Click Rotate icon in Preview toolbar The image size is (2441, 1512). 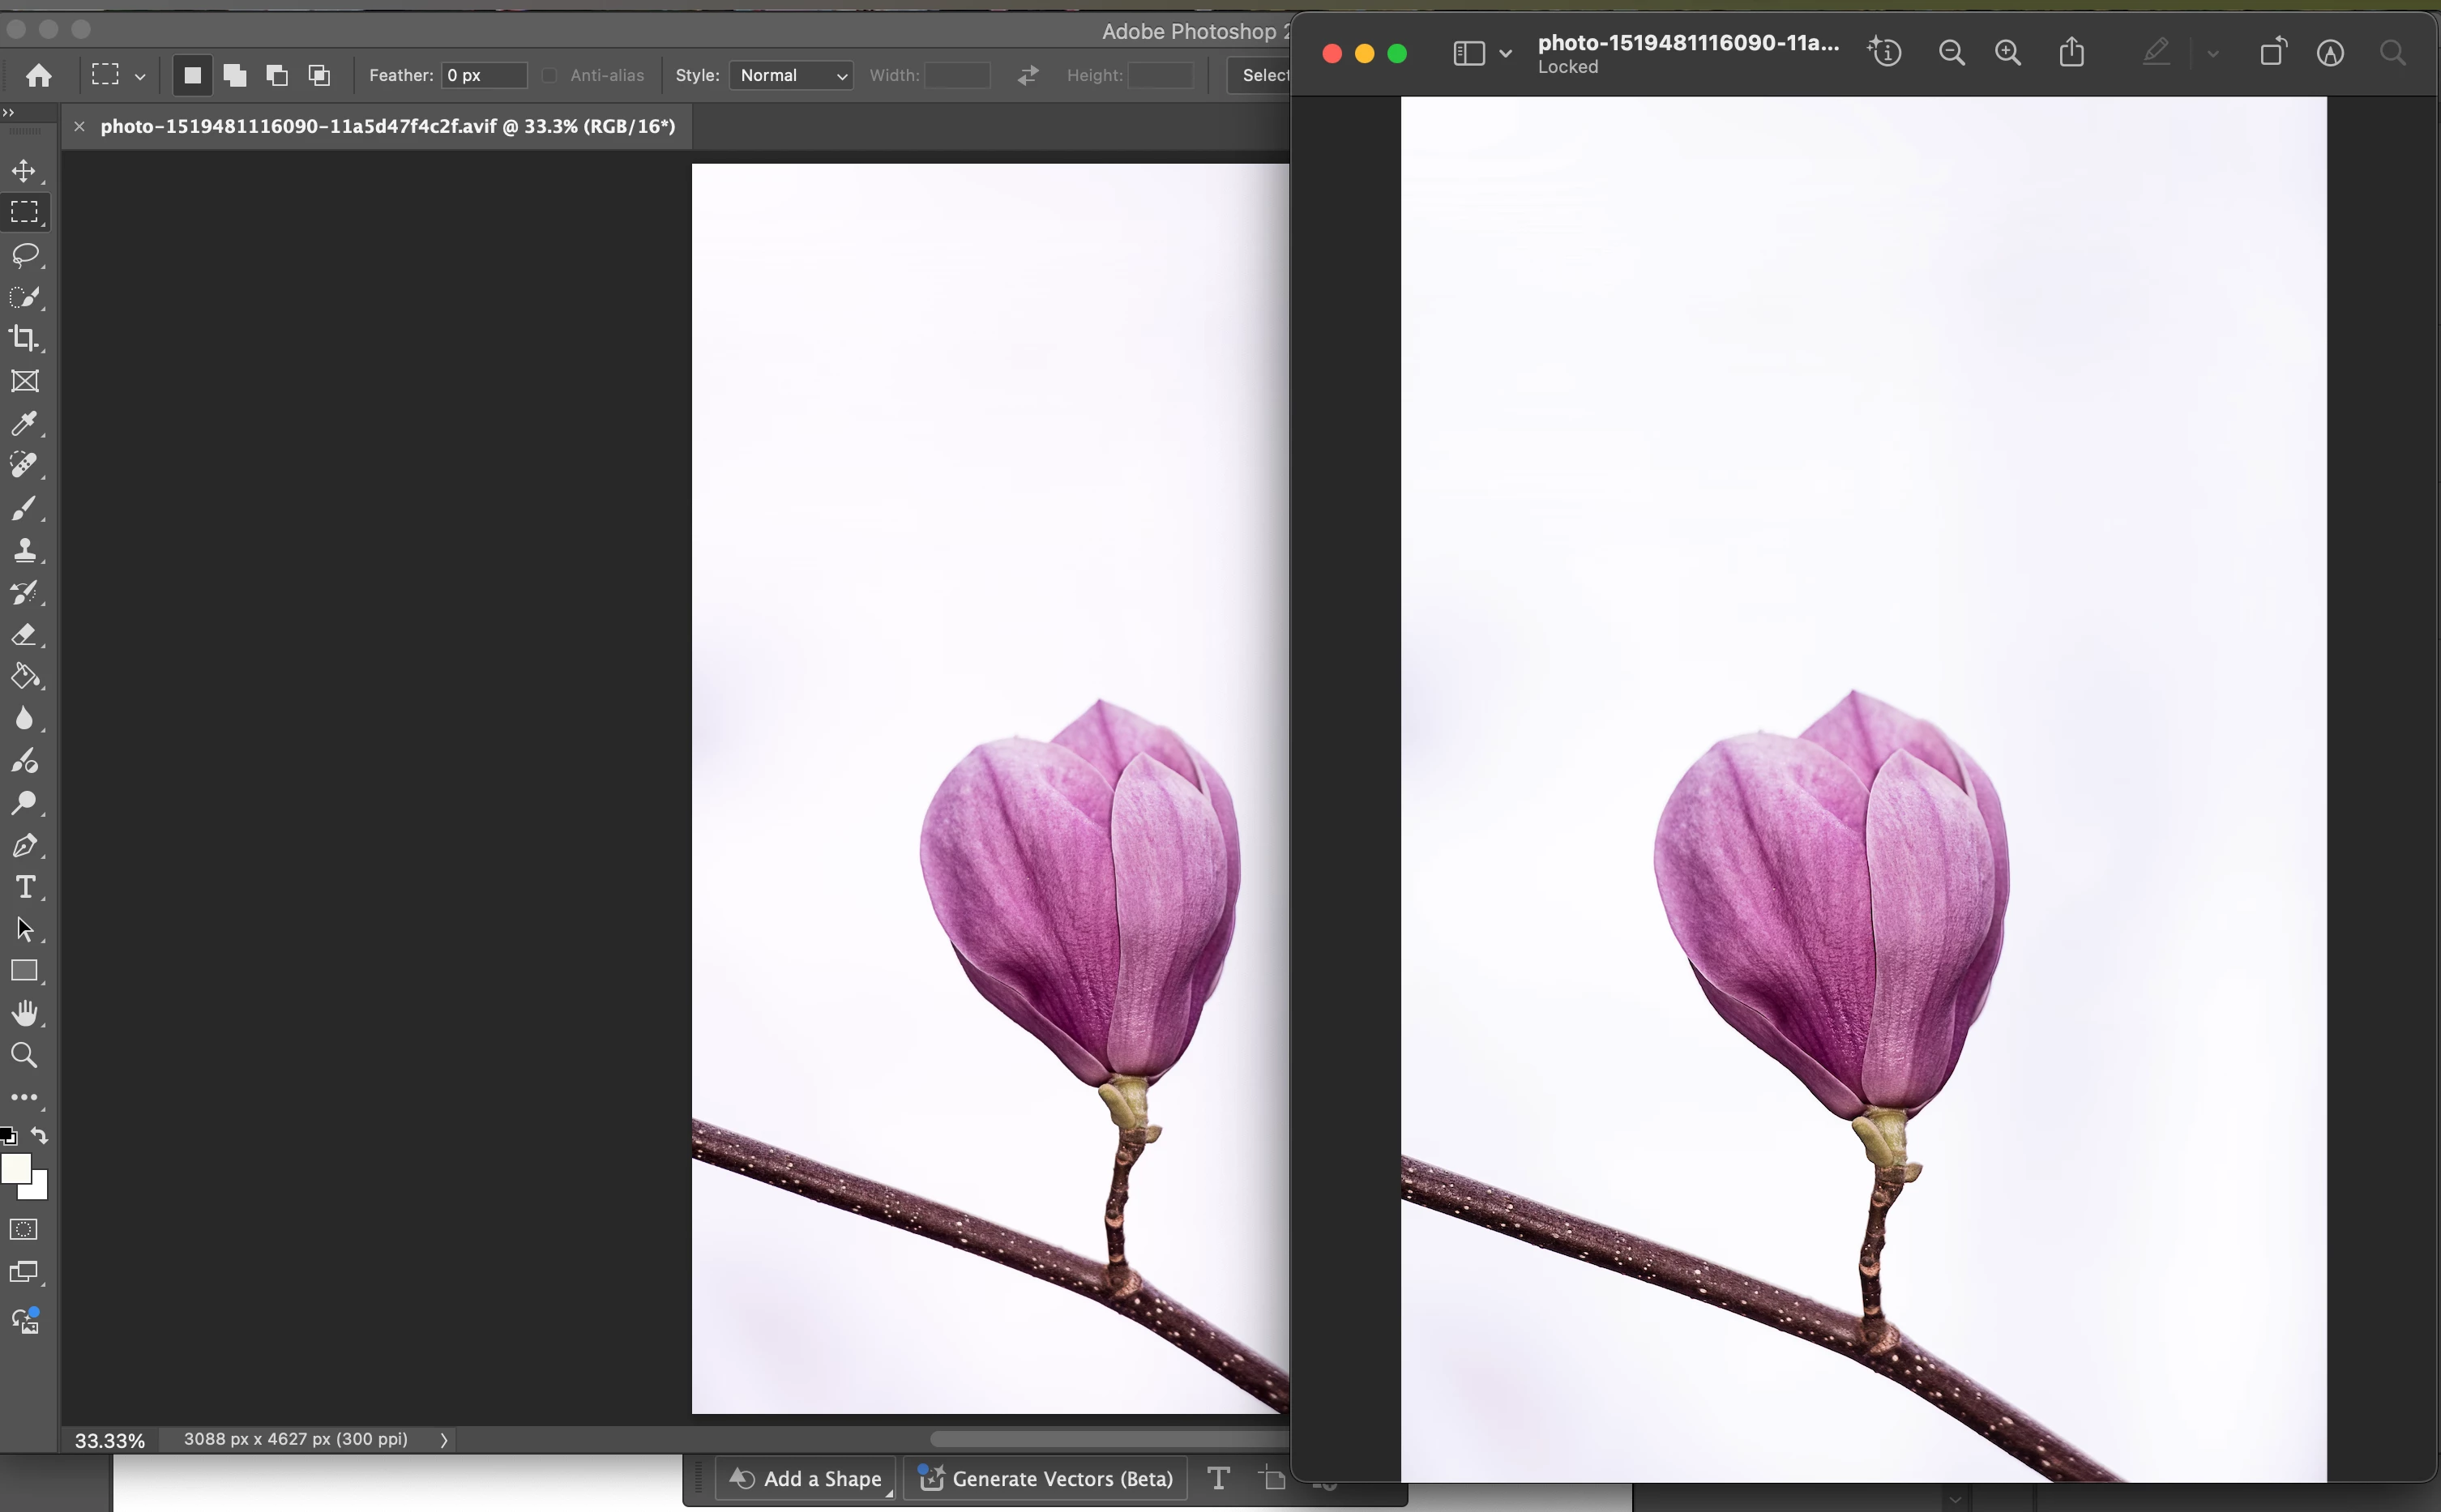[2272, 52]
